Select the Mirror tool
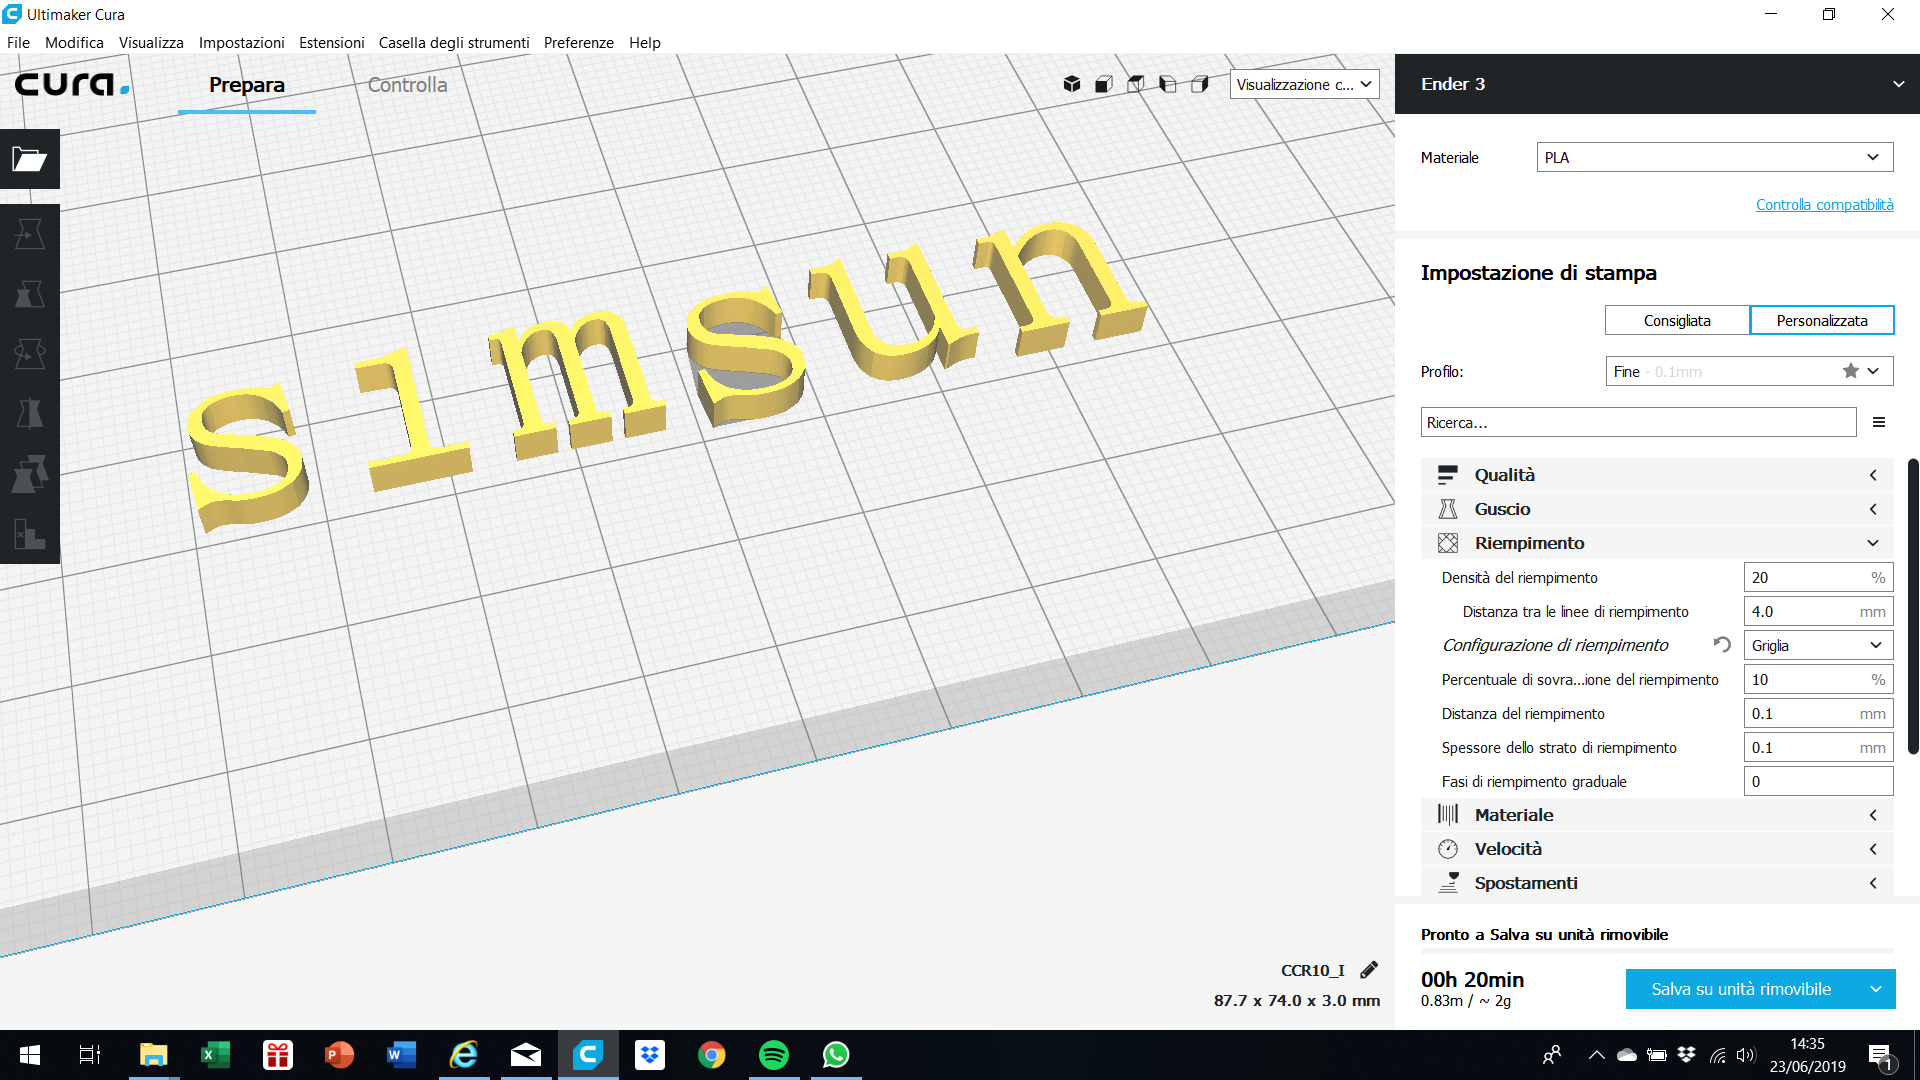The height and width of the screenshot is (1080, 1920). tap(29, 413)
